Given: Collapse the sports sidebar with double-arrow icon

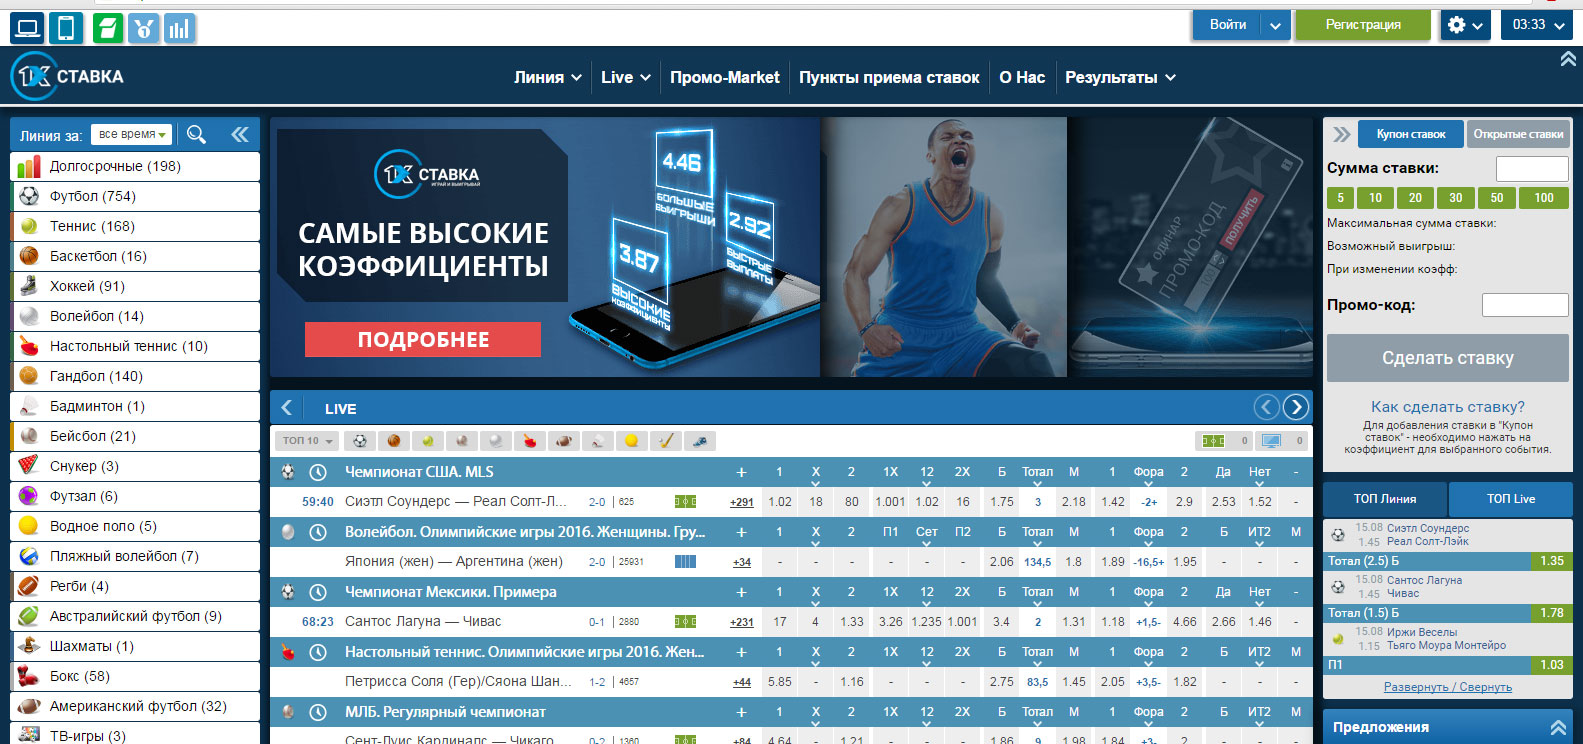Looking at the screenshot, I should (240, 134).
